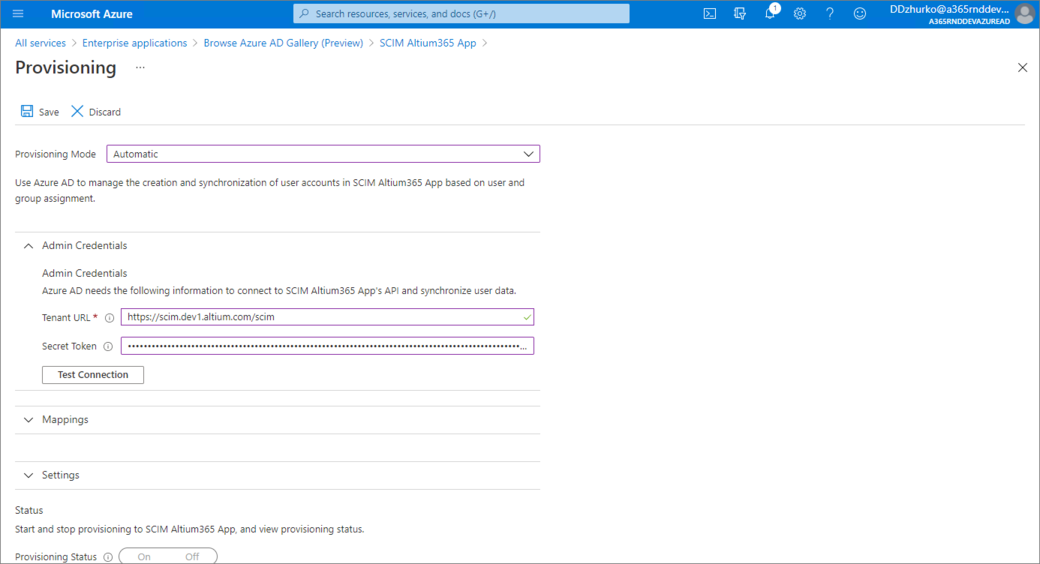Expand the Settings section

pyautogui.click(x=28, y=475)
